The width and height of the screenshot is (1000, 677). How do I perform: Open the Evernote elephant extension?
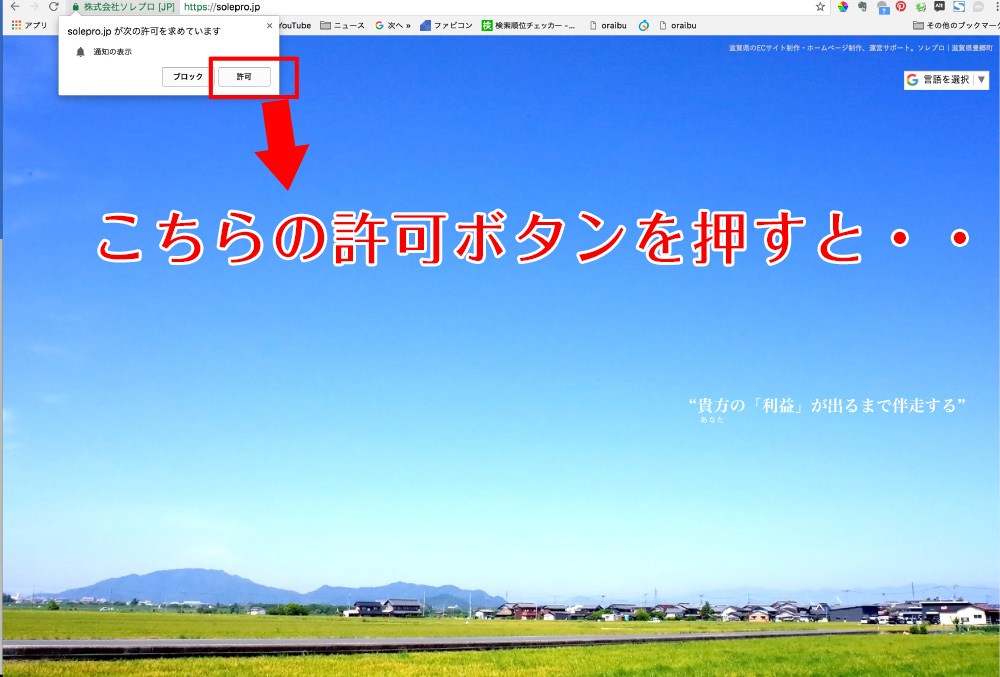coord(861,6)
